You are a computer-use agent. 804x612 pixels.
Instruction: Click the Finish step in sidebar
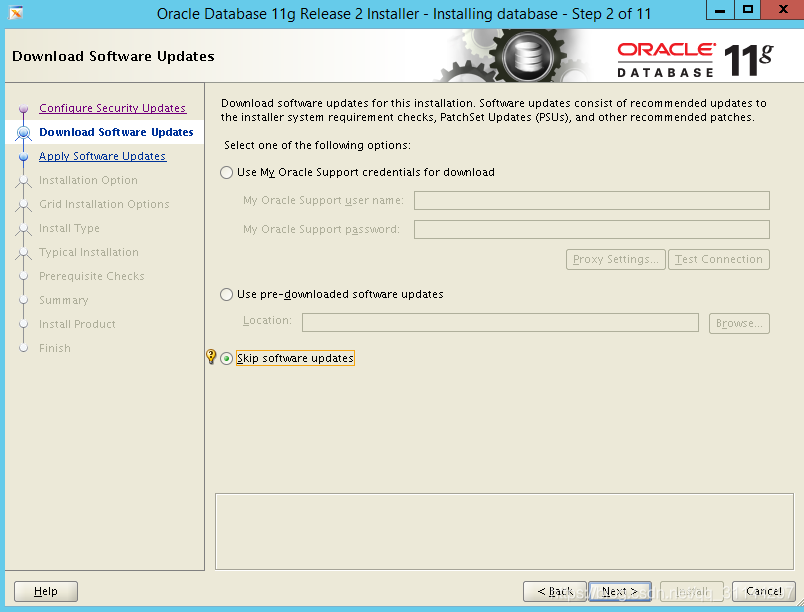pos(55,348)
